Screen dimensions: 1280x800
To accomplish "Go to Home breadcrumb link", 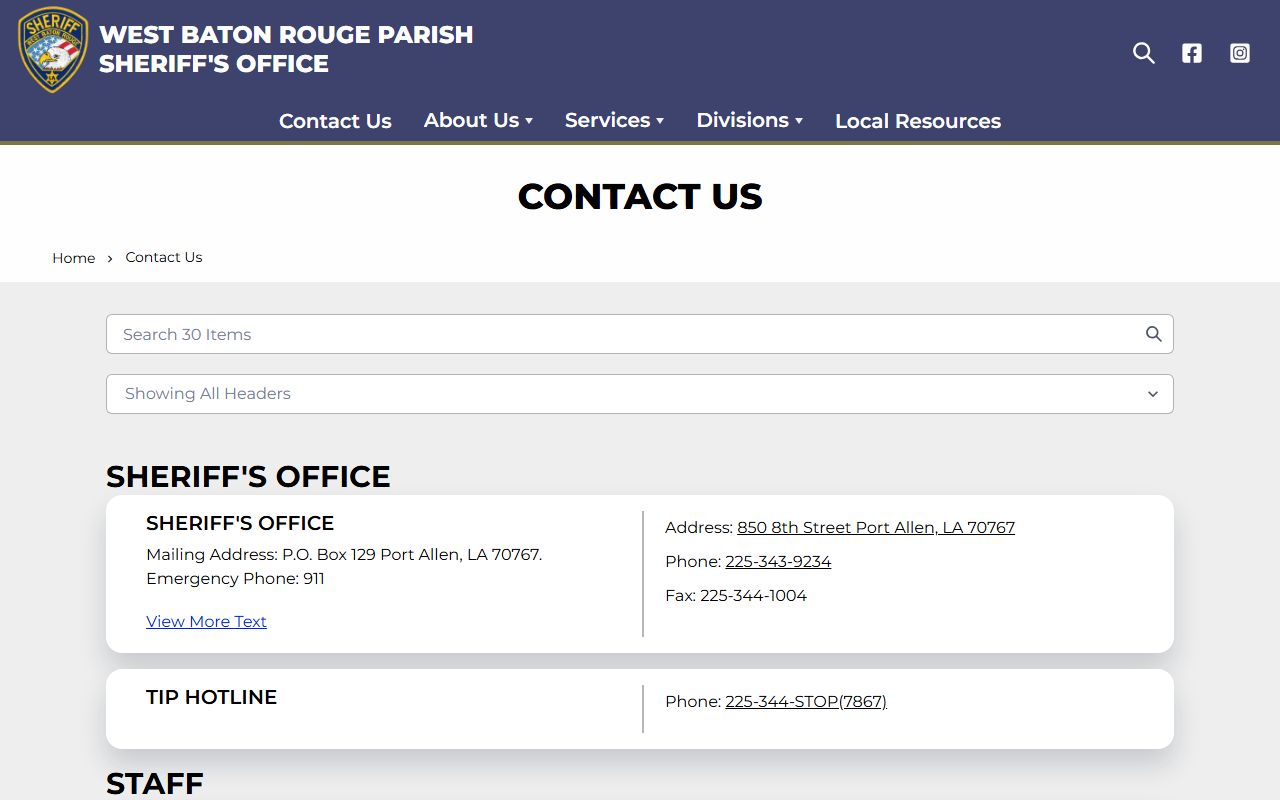I will click(74, 258).
